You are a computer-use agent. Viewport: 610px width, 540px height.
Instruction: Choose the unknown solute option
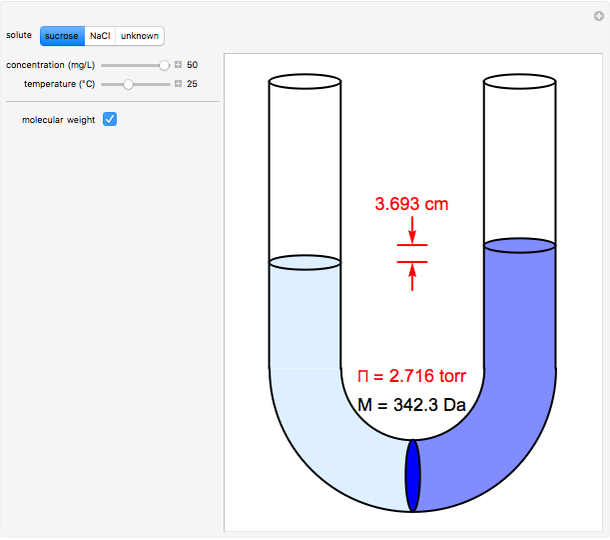tap(139, 36)
